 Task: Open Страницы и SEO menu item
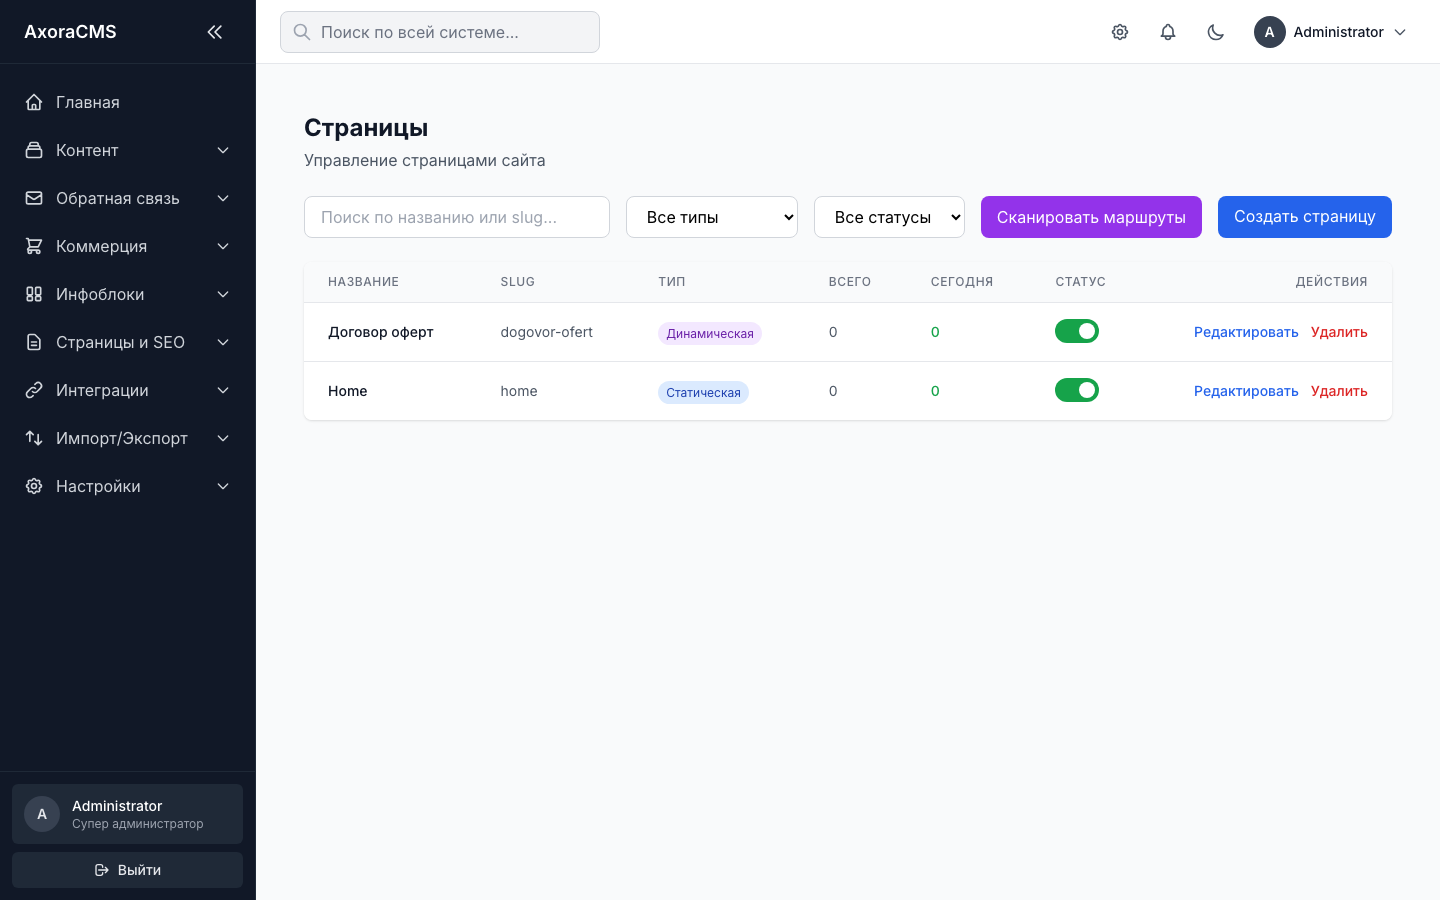coord(127,342)
